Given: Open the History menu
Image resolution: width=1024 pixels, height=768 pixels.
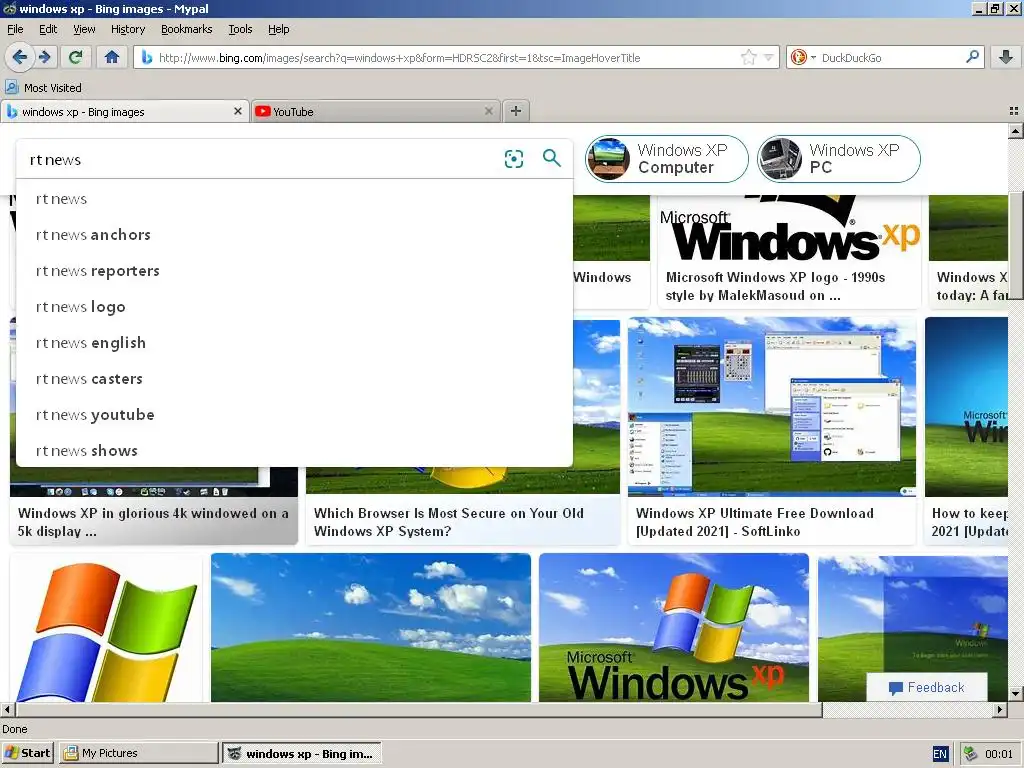Looking at the screenshot, I should pos(128,29).
